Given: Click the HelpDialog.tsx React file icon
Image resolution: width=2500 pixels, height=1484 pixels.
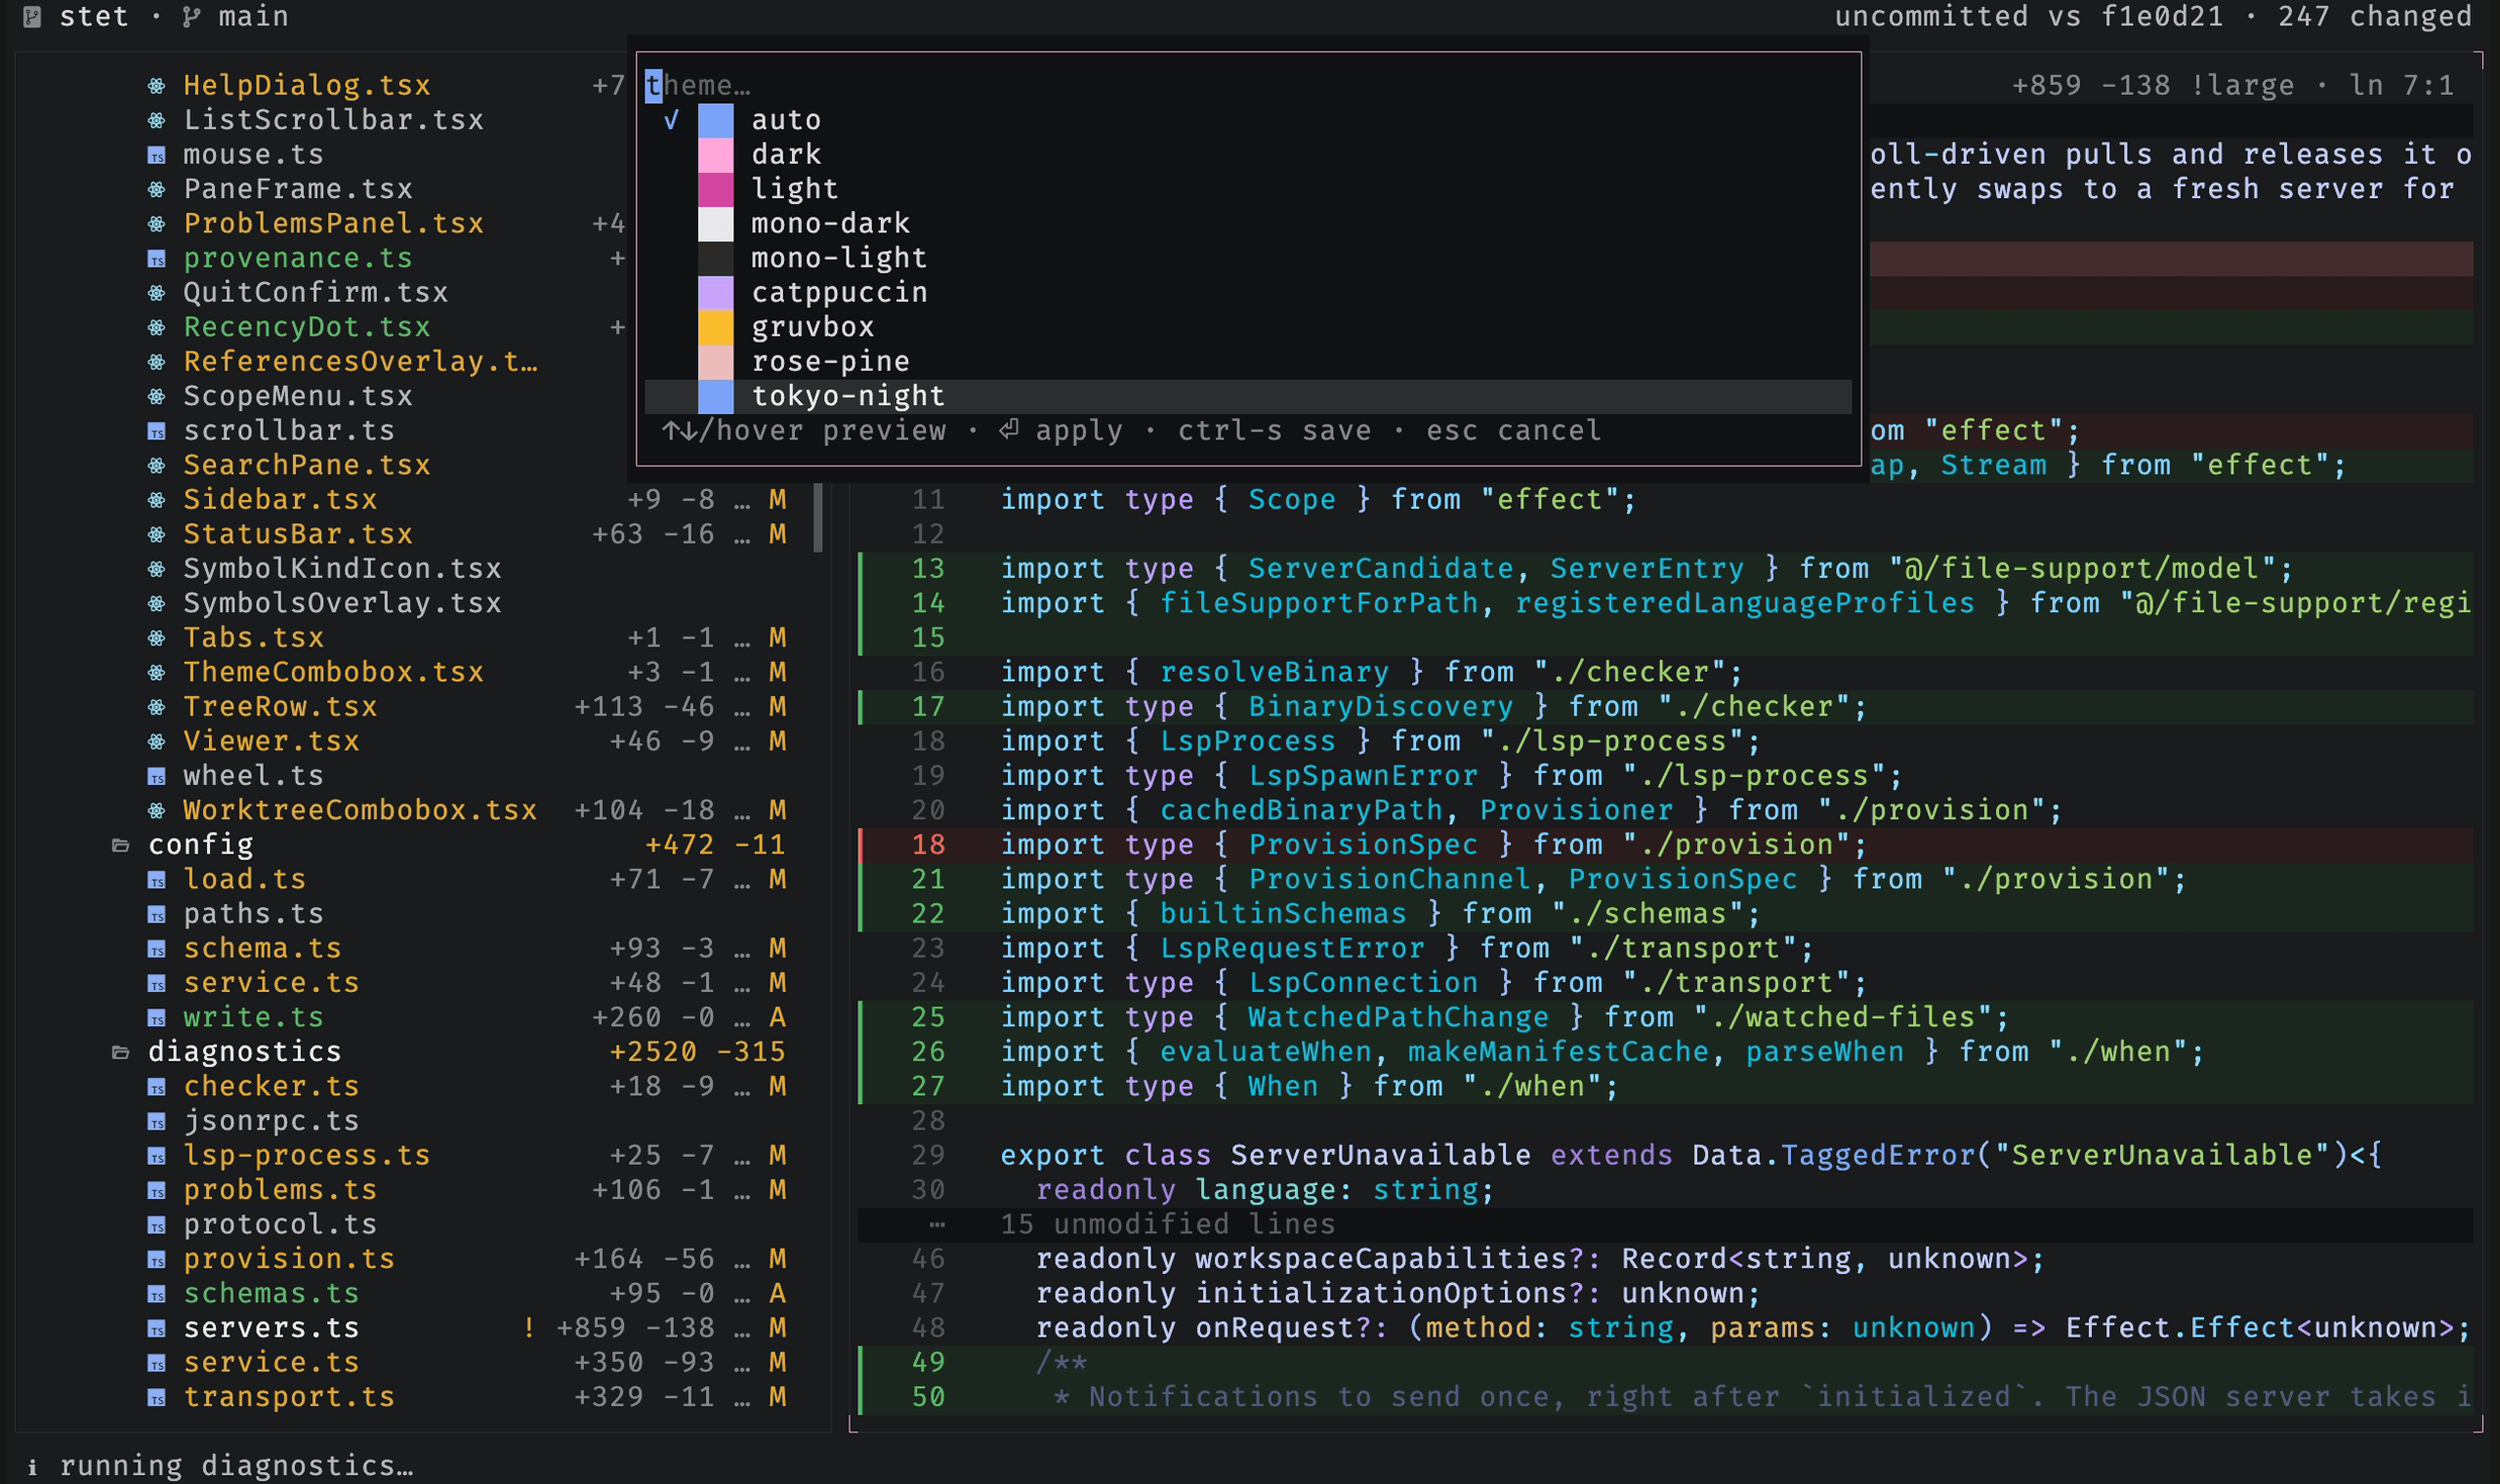Looking at the screenshot, I should [157, 86].
